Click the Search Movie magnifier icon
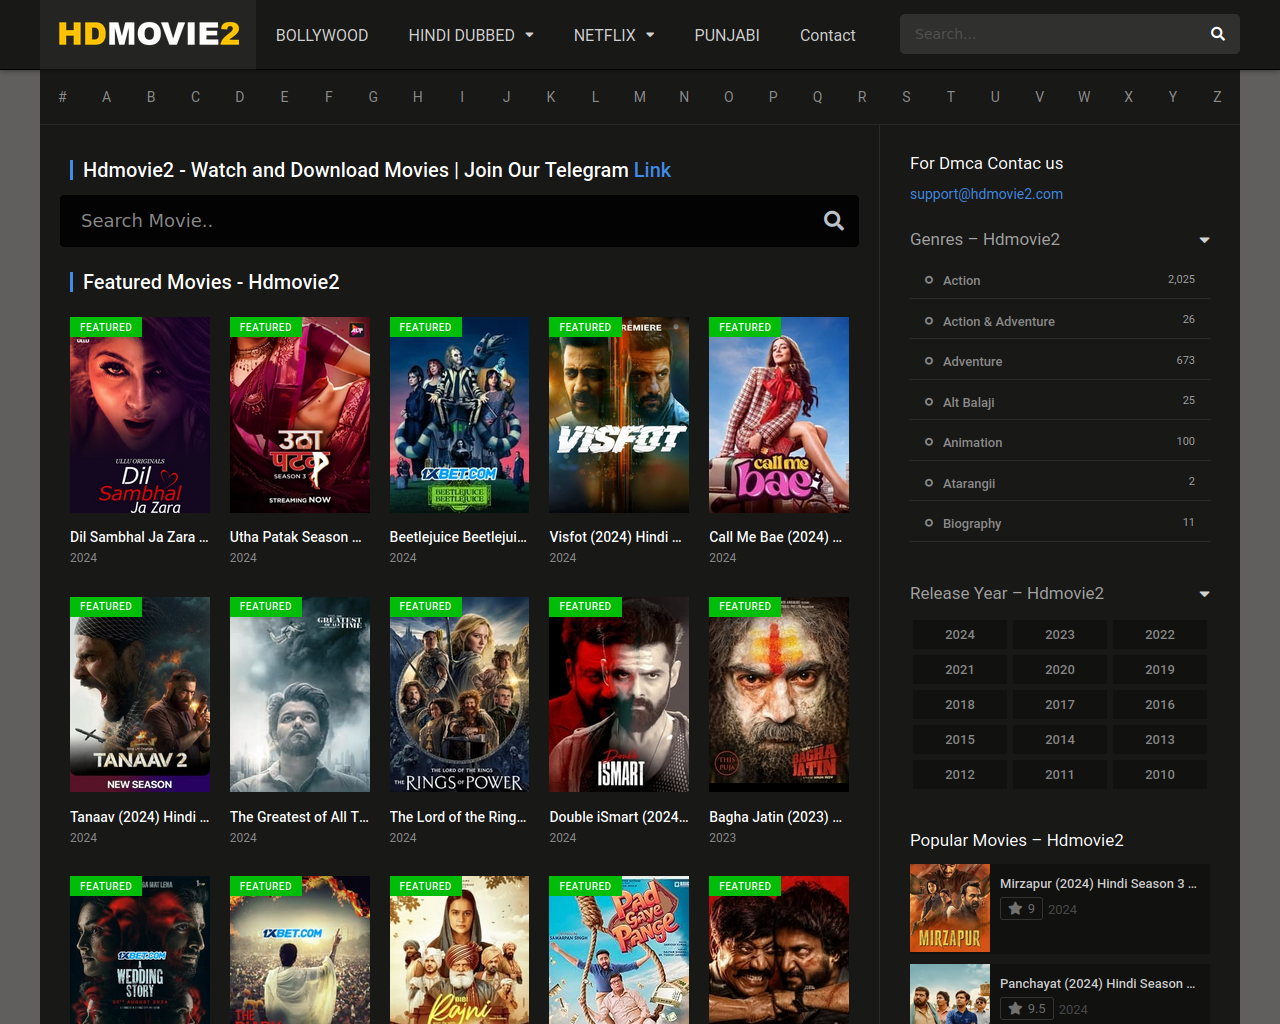This screenshot has width=1280, height=1024. (833, 221)
